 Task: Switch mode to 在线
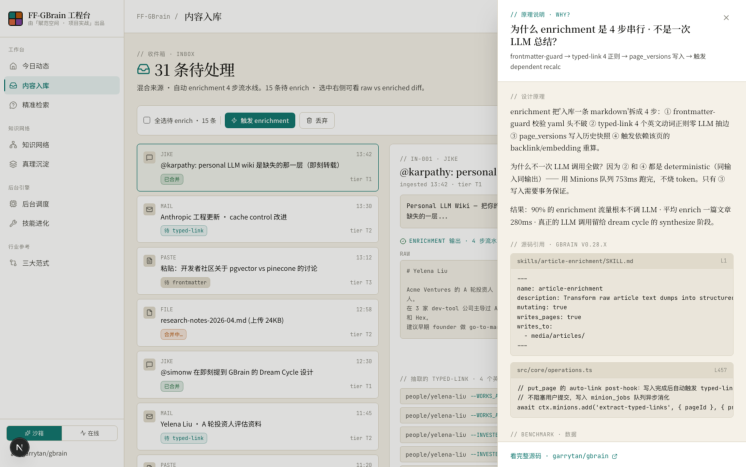click(89, 433)
